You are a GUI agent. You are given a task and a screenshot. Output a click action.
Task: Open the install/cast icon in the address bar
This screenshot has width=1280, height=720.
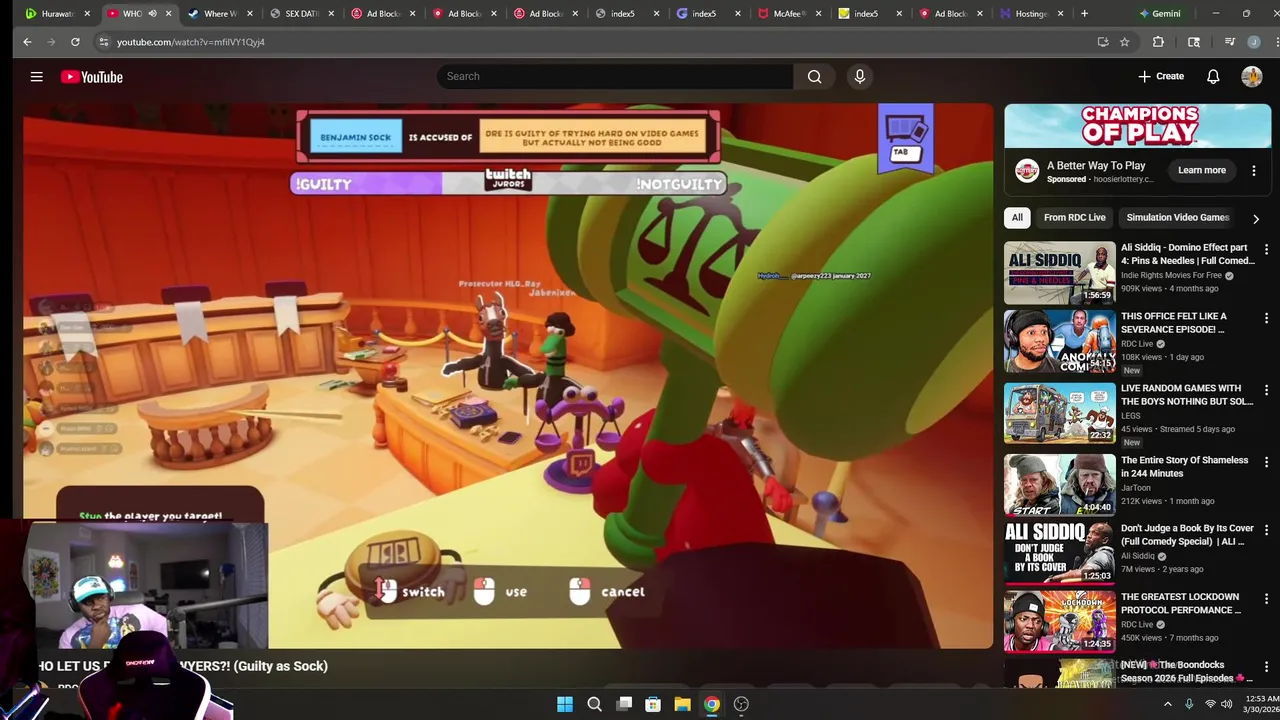point(1102,42)
